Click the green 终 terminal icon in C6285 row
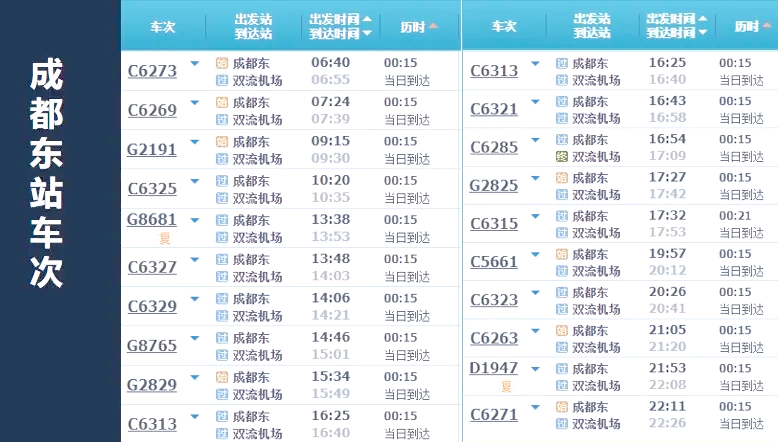The image size is (778, 442). (x=562, y=157)
